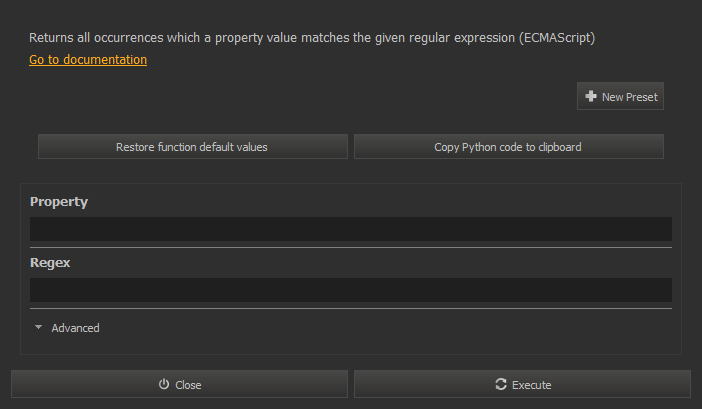Click the empty area beside Advanced
Image resolution: width=702 pixels, height=409 pixels.
pos(385,328)
